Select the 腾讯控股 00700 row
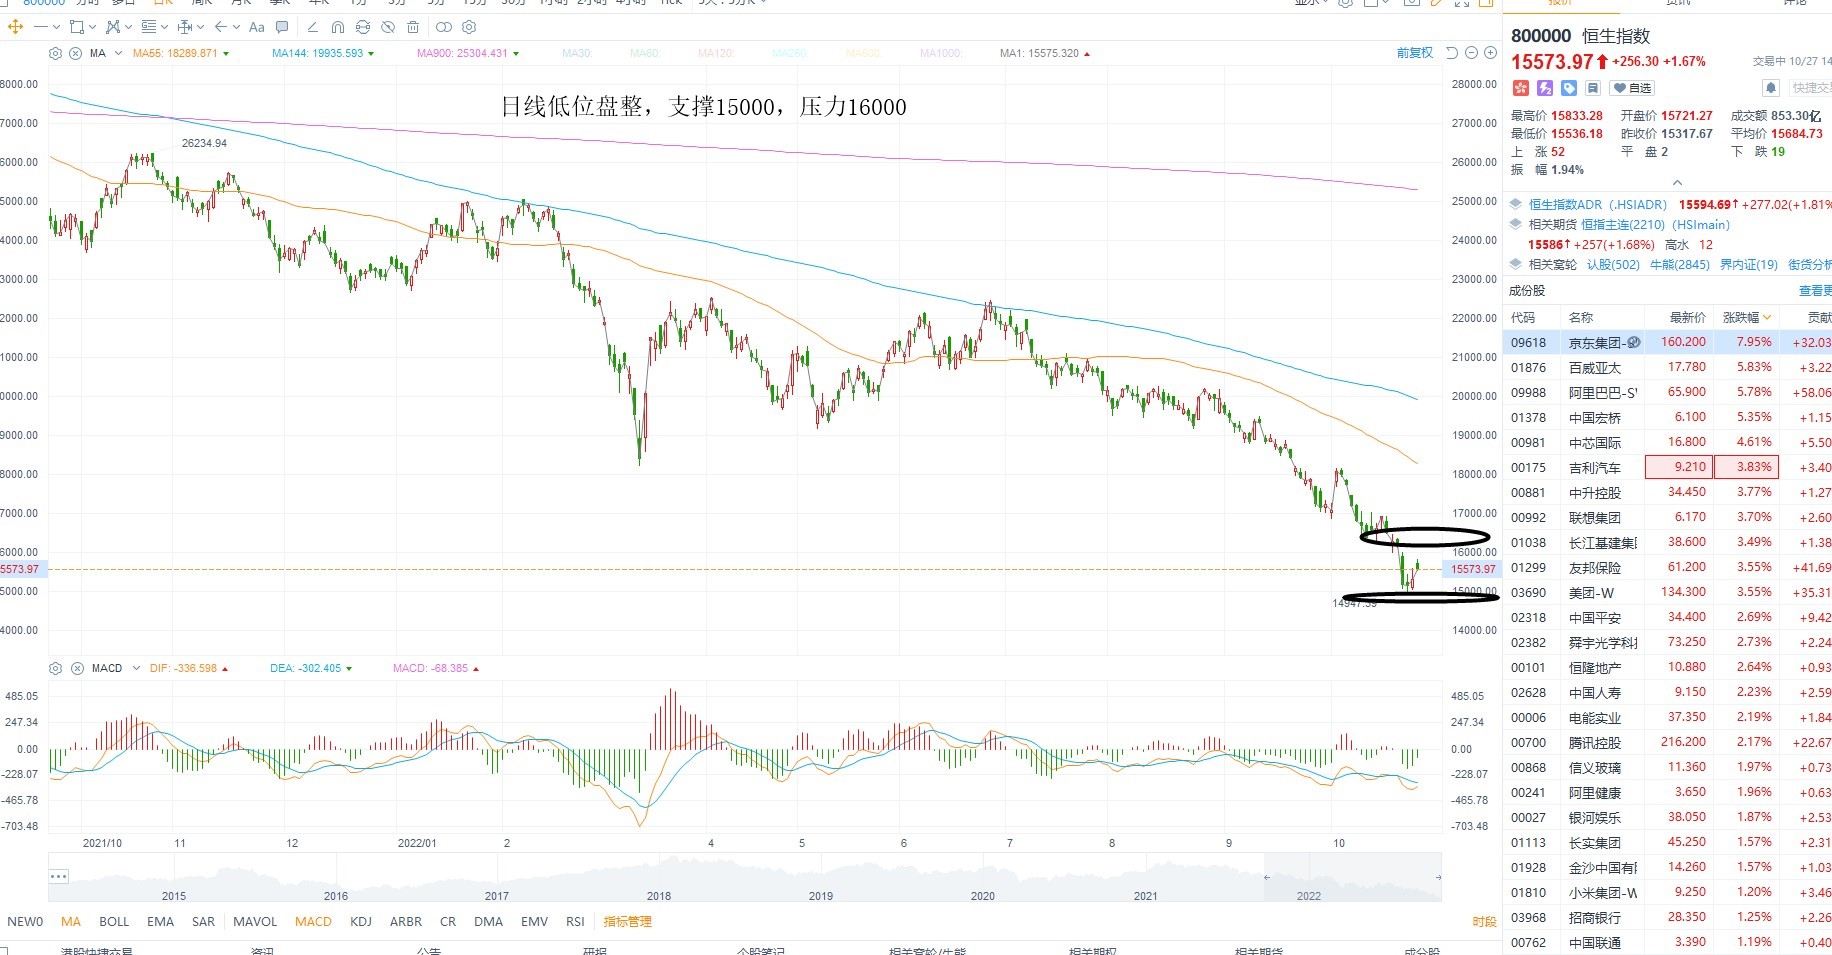This screenshot has height=955, width=1832. point(1667,742)
